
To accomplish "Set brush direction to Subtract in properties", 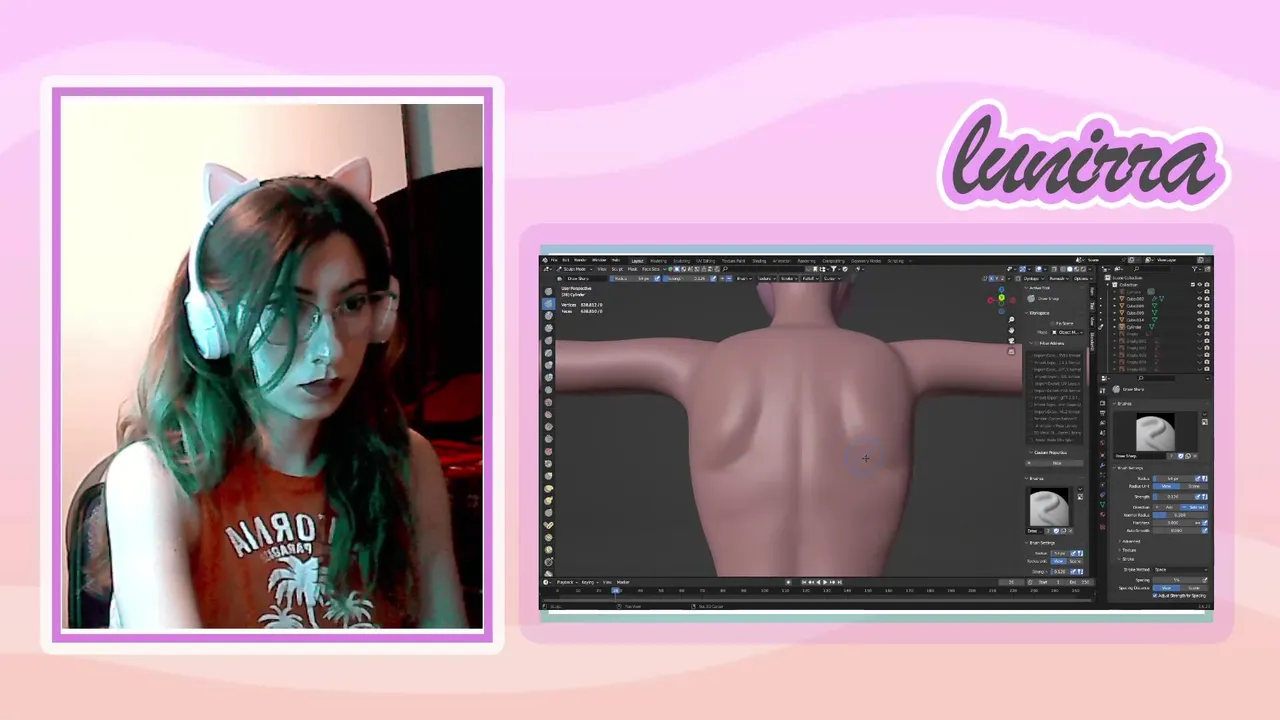I will pyautogui.click(x=1194, y=507).
